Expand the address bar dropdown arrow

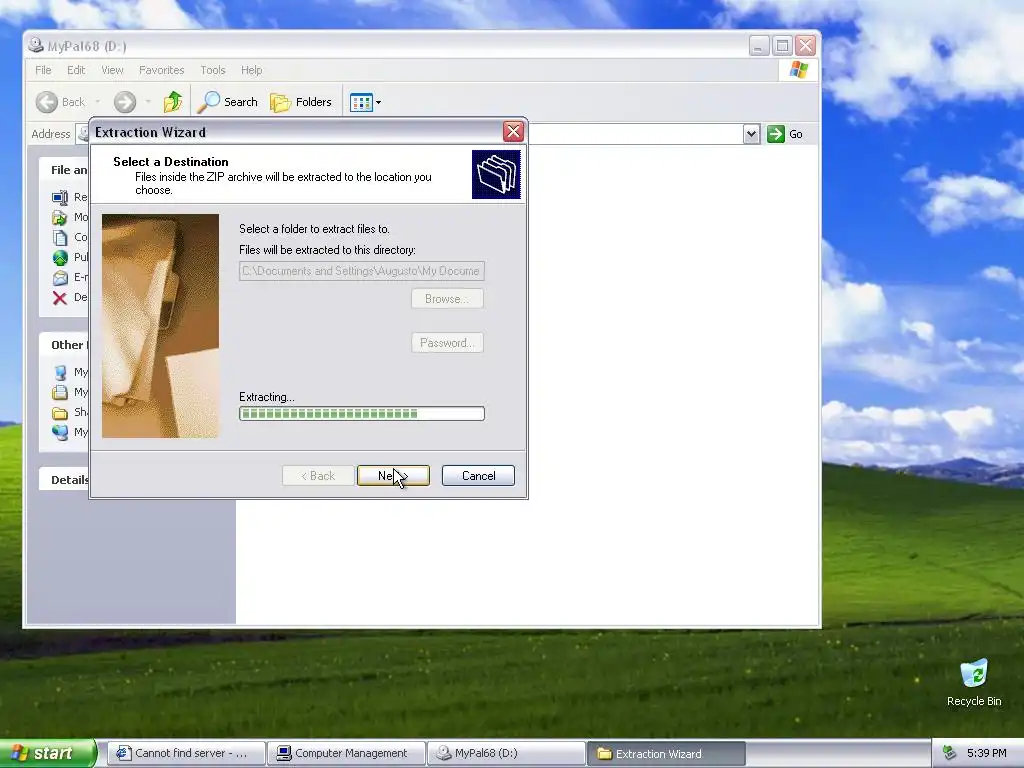(x=751, y=134)
